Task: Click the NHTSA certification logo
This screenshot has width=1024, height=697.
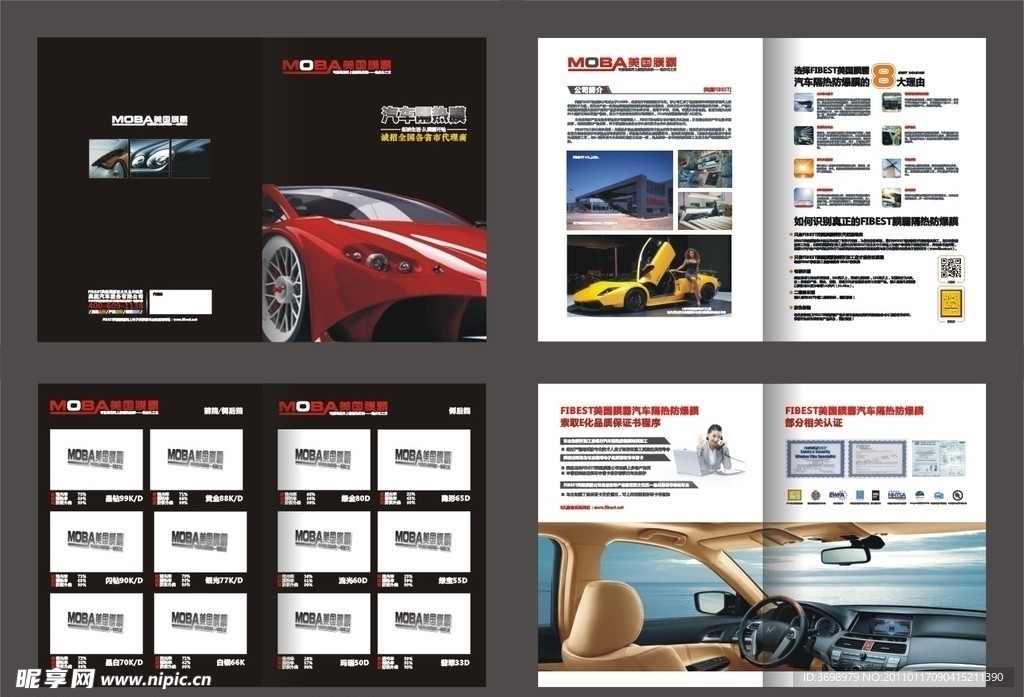Action: [x=896, y=495]
